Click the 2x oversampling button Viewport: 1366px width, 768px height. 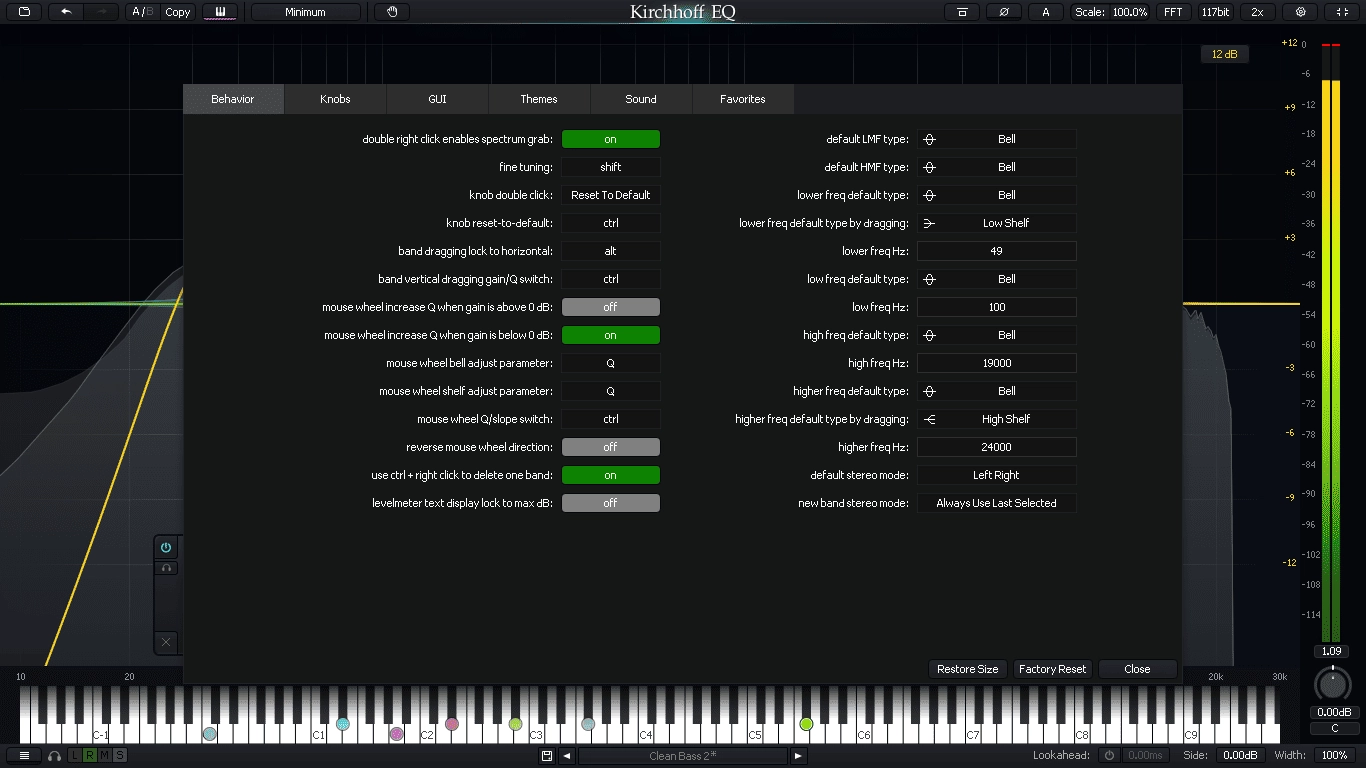coord(1257,12)
